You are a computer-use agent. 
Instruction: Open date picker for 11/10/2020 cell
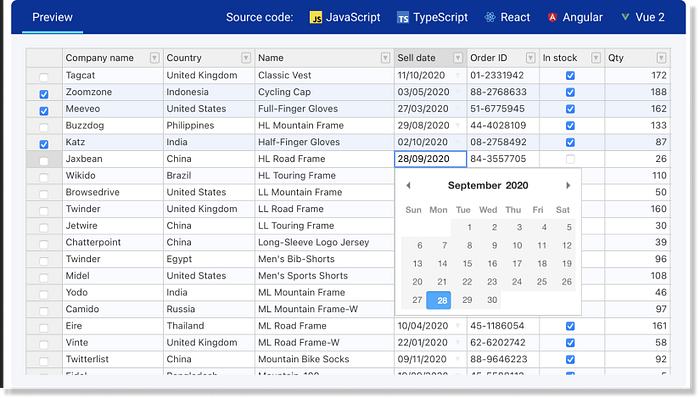[458, 75]
